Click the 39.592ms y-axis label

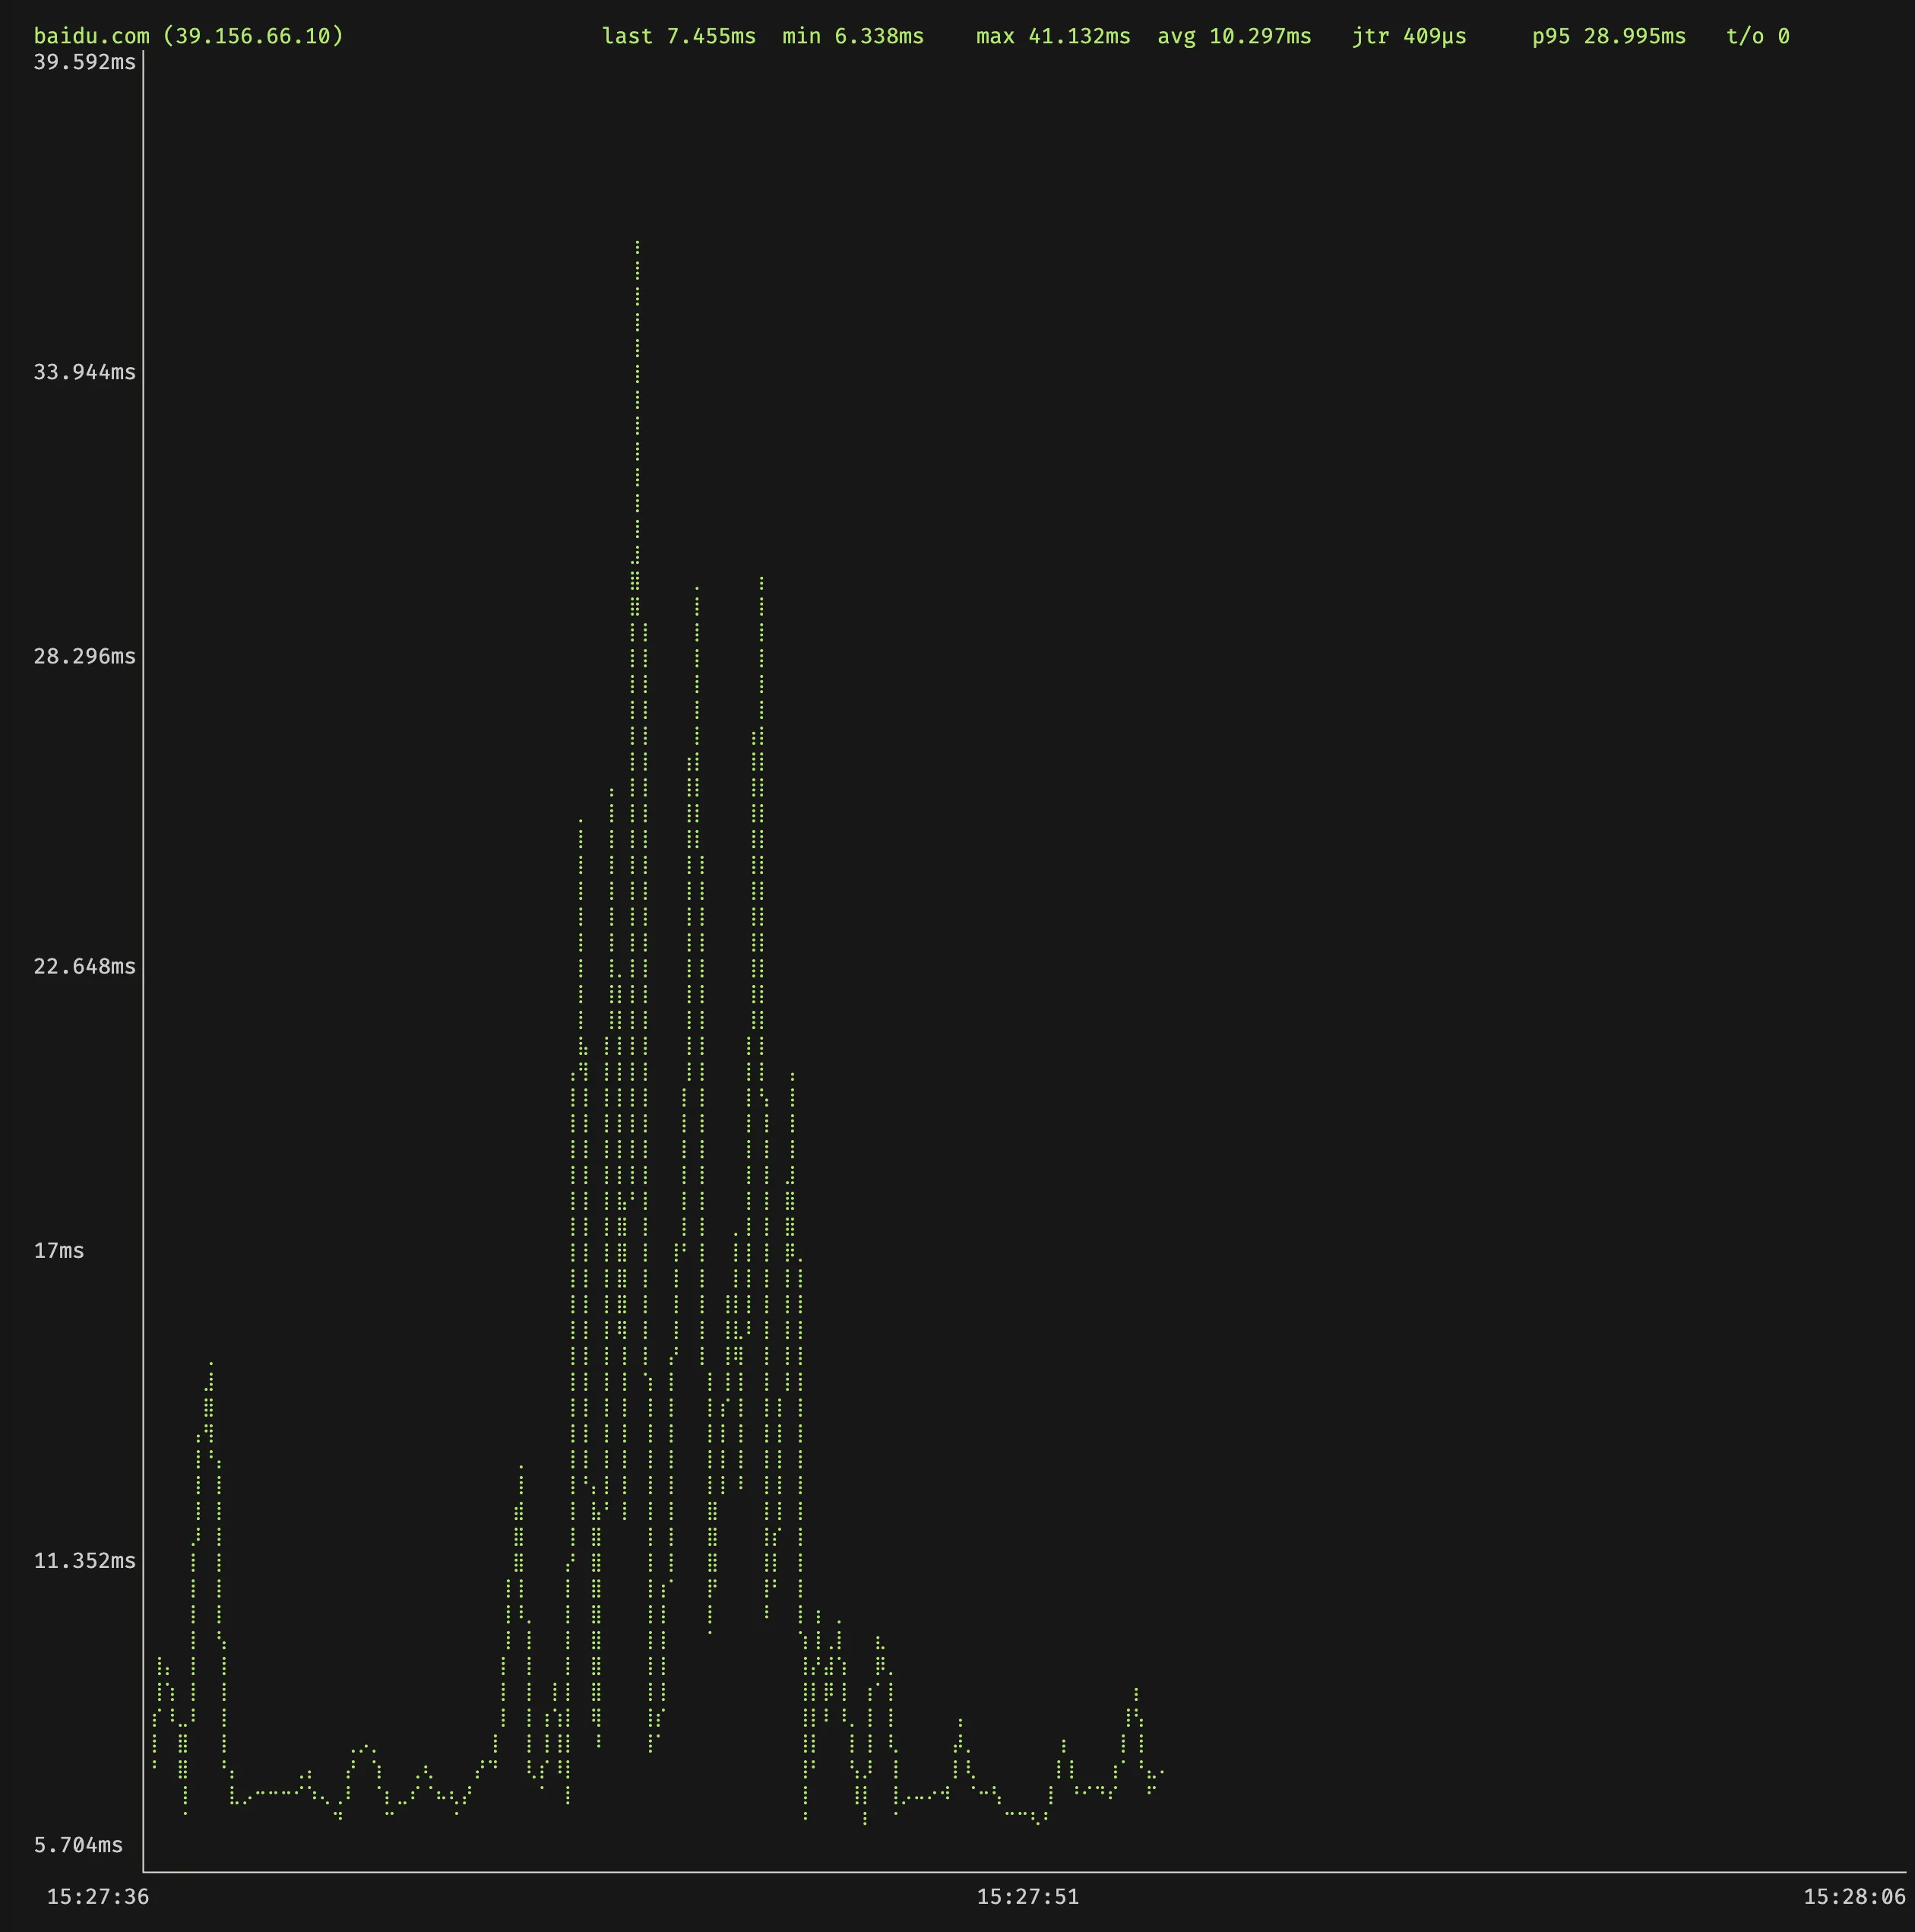[x=84, y=63]
